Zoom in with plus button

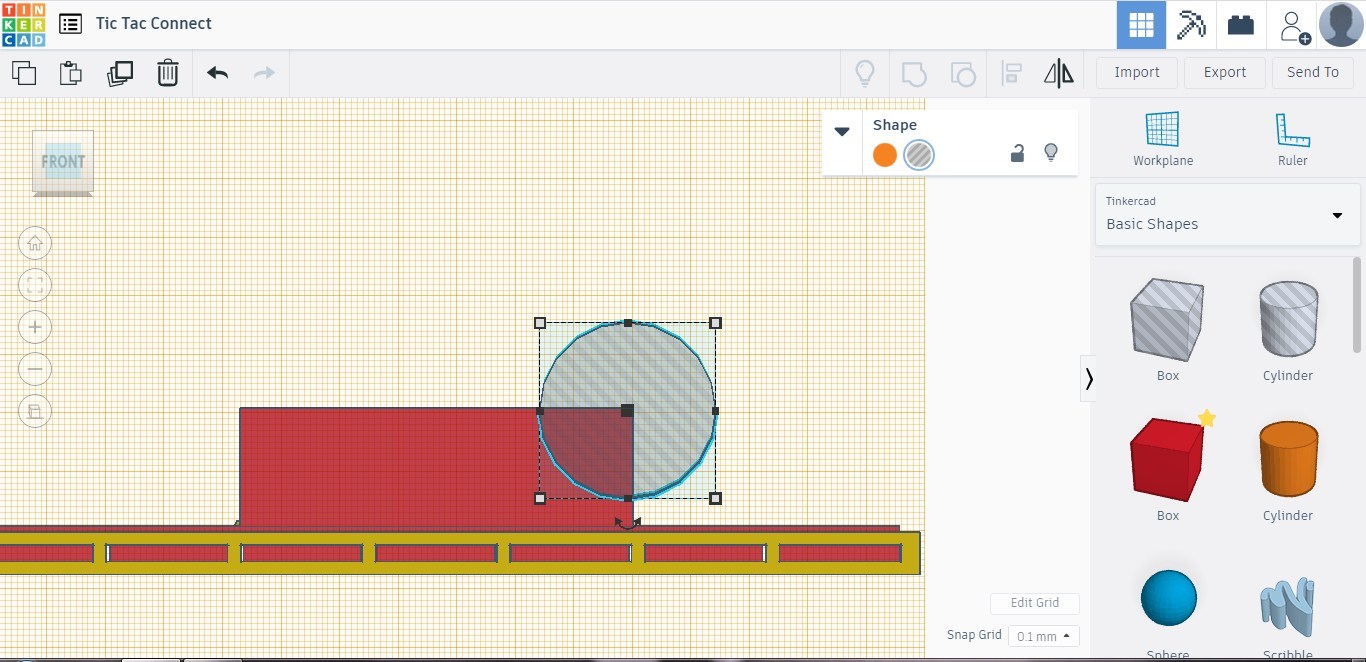click(35, 327)
